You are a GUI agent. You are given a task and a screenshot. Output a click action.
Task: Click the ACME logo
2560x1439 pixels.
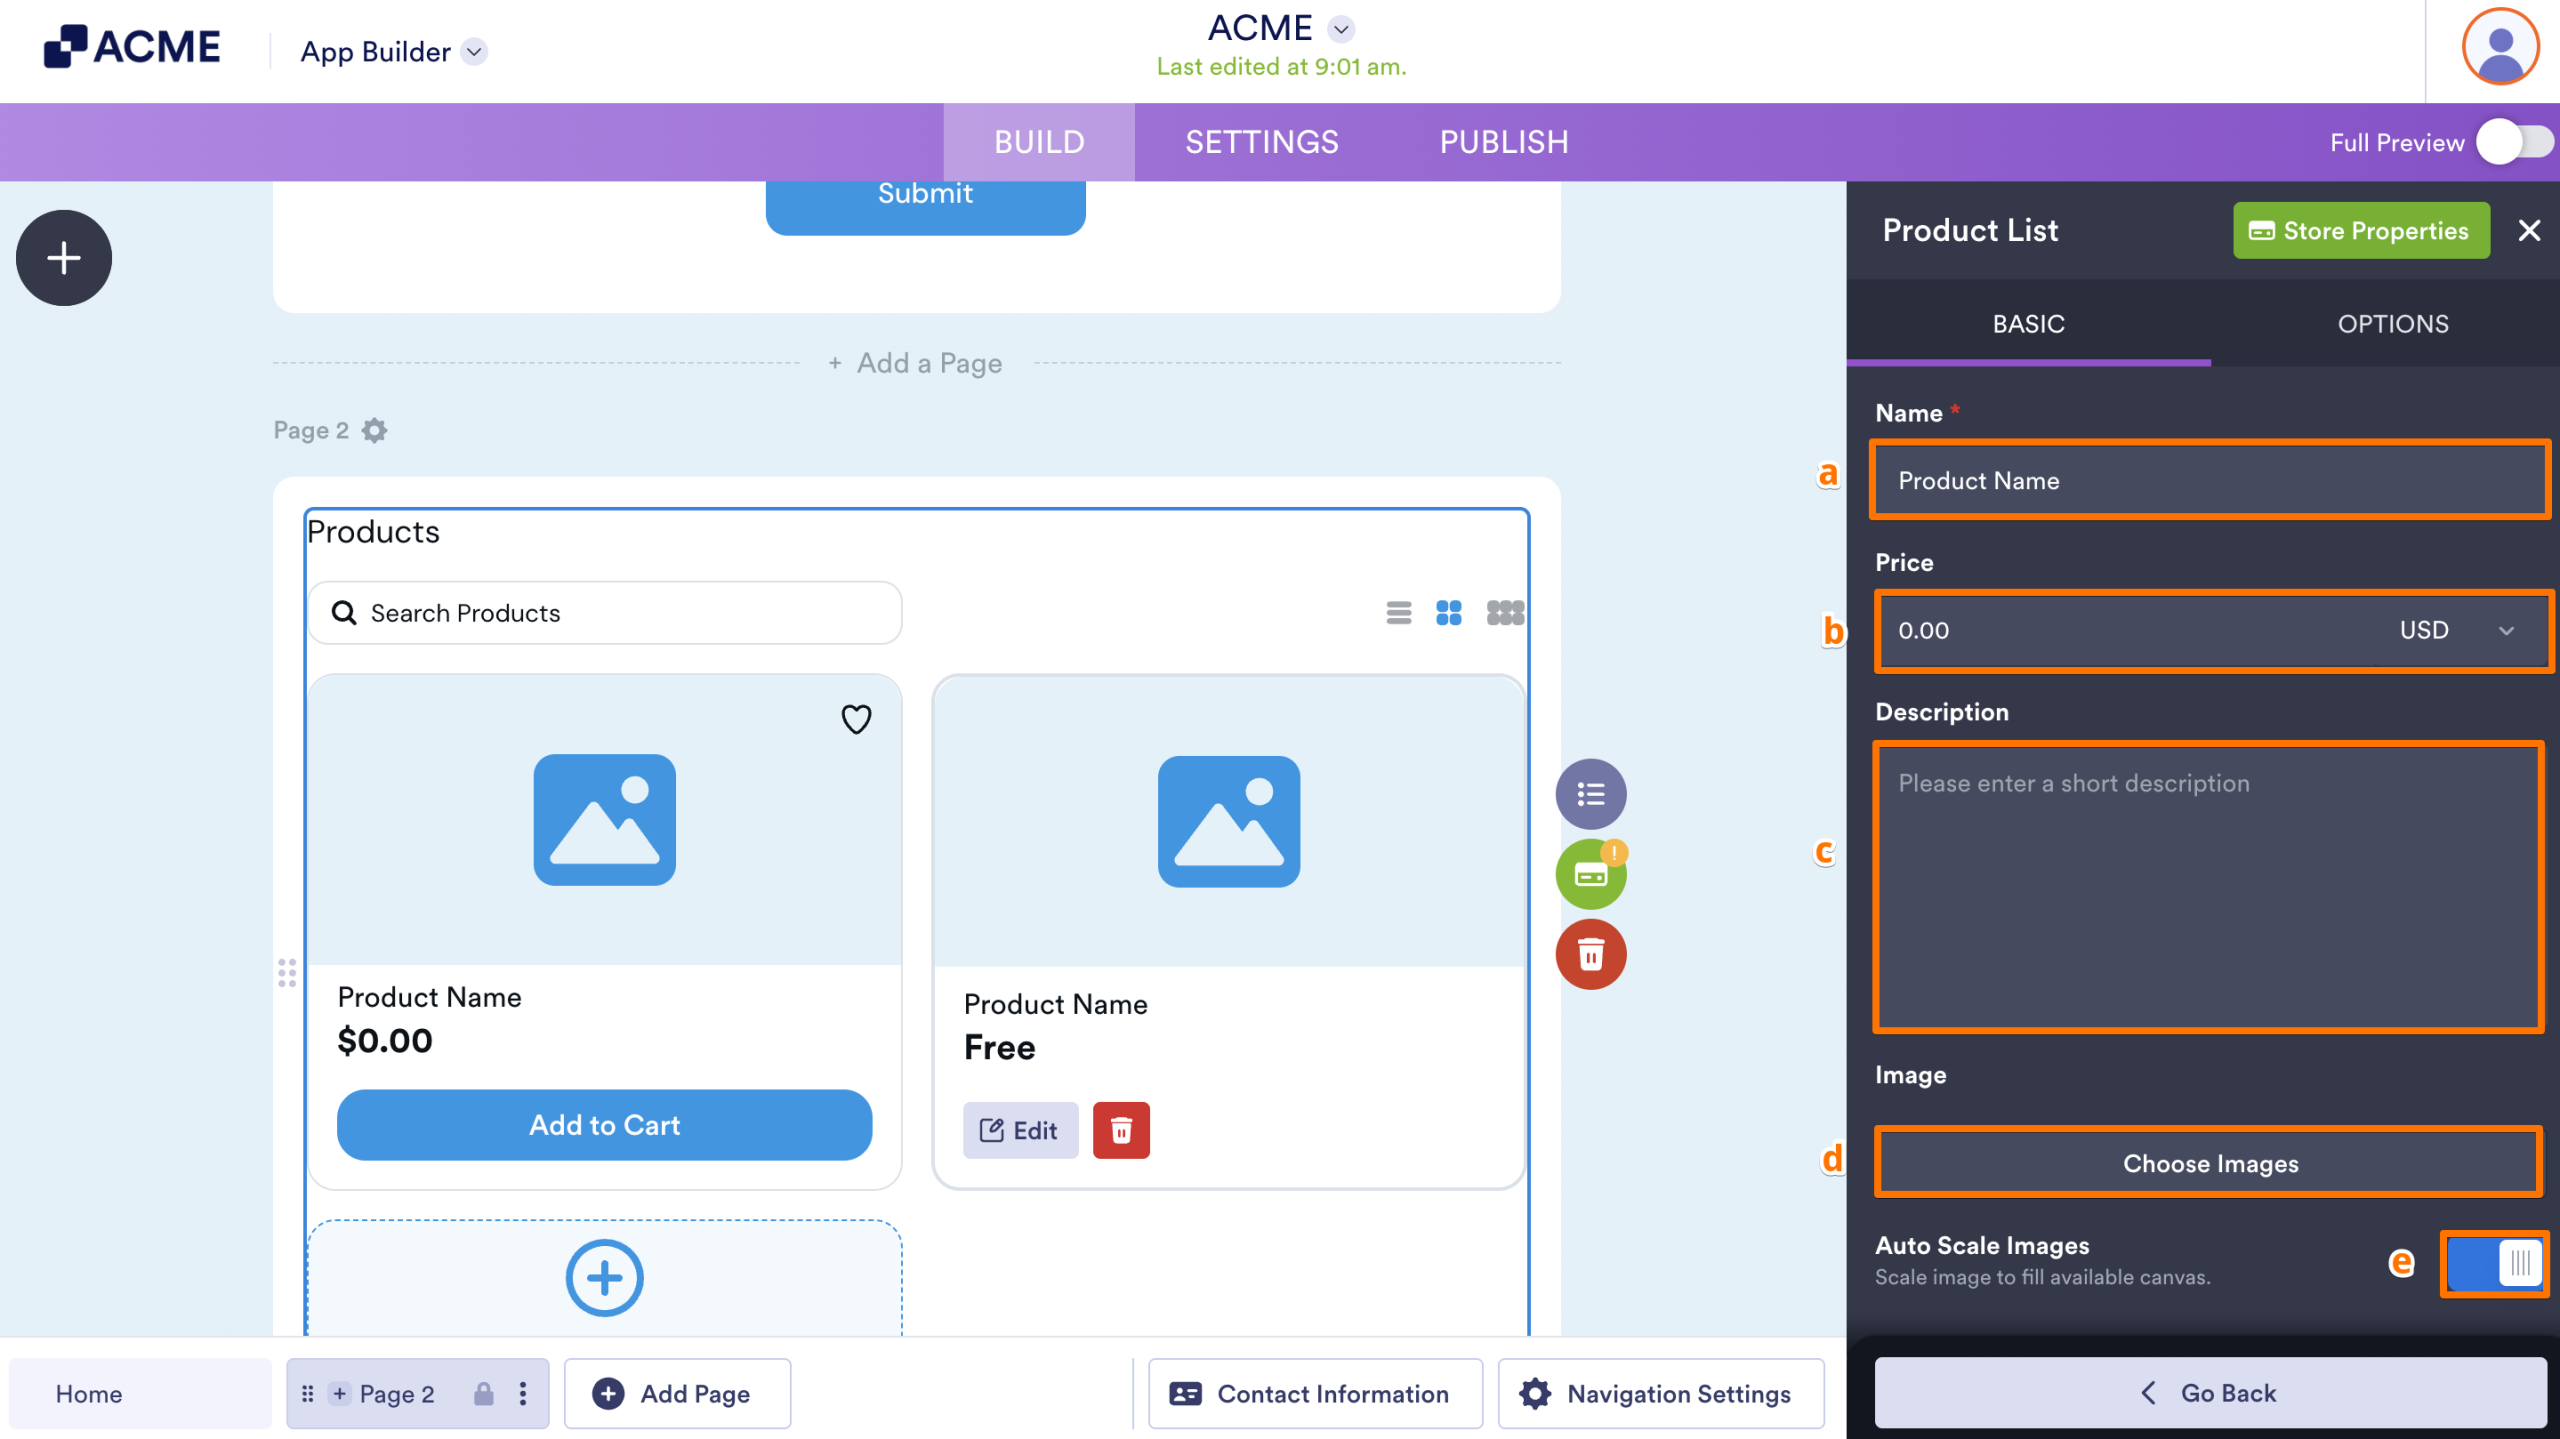(x=131, y=47)
